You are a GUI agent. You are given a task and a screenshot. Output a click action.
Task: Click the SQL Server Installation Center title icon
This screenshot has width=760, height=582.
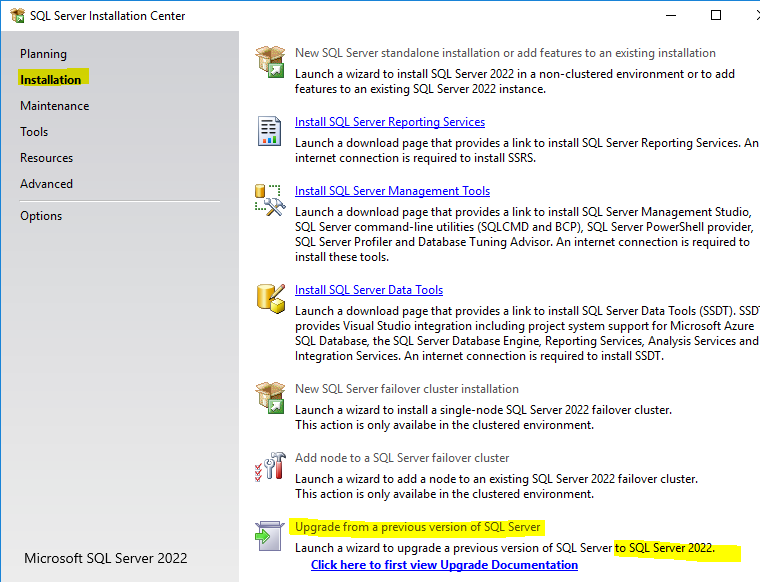tap(17, 16)
